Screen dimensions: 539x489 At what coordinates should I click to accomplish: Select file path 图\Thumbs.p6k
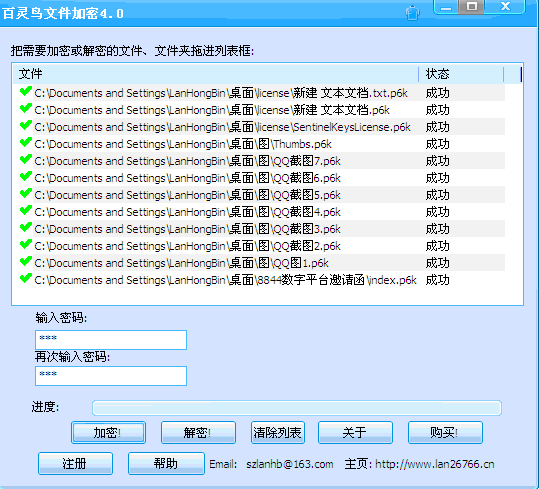click(183, 144)
